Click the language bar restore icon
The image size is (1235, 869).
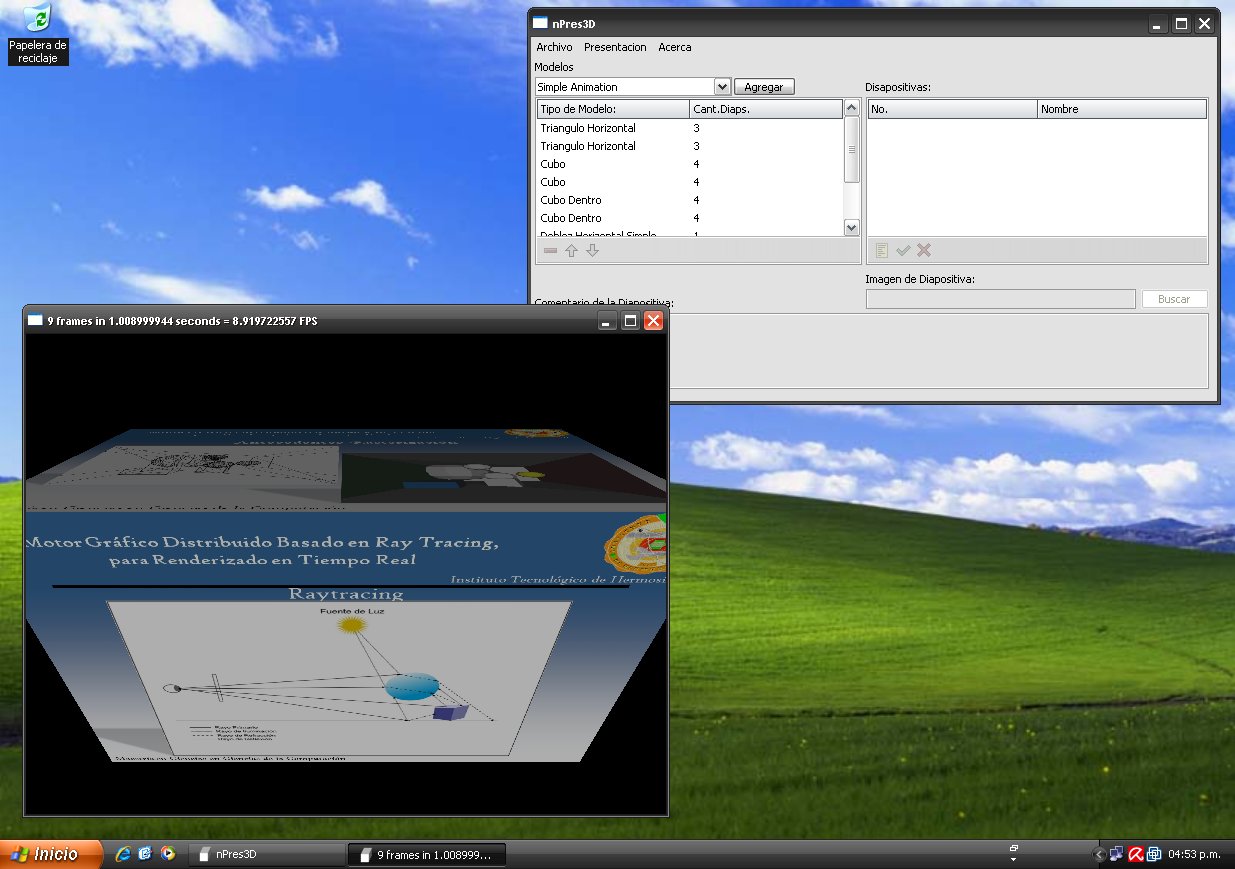[x=1013, y=847]
